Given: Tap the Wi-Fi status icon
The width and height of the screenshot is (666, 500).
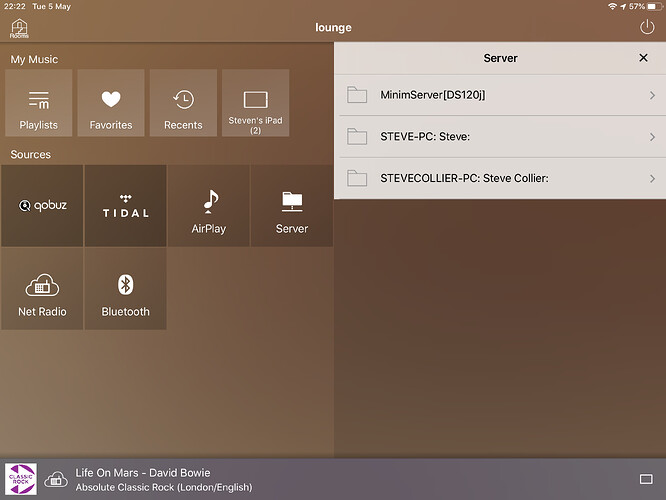Looking at the screenshot, I should point(612,6).
